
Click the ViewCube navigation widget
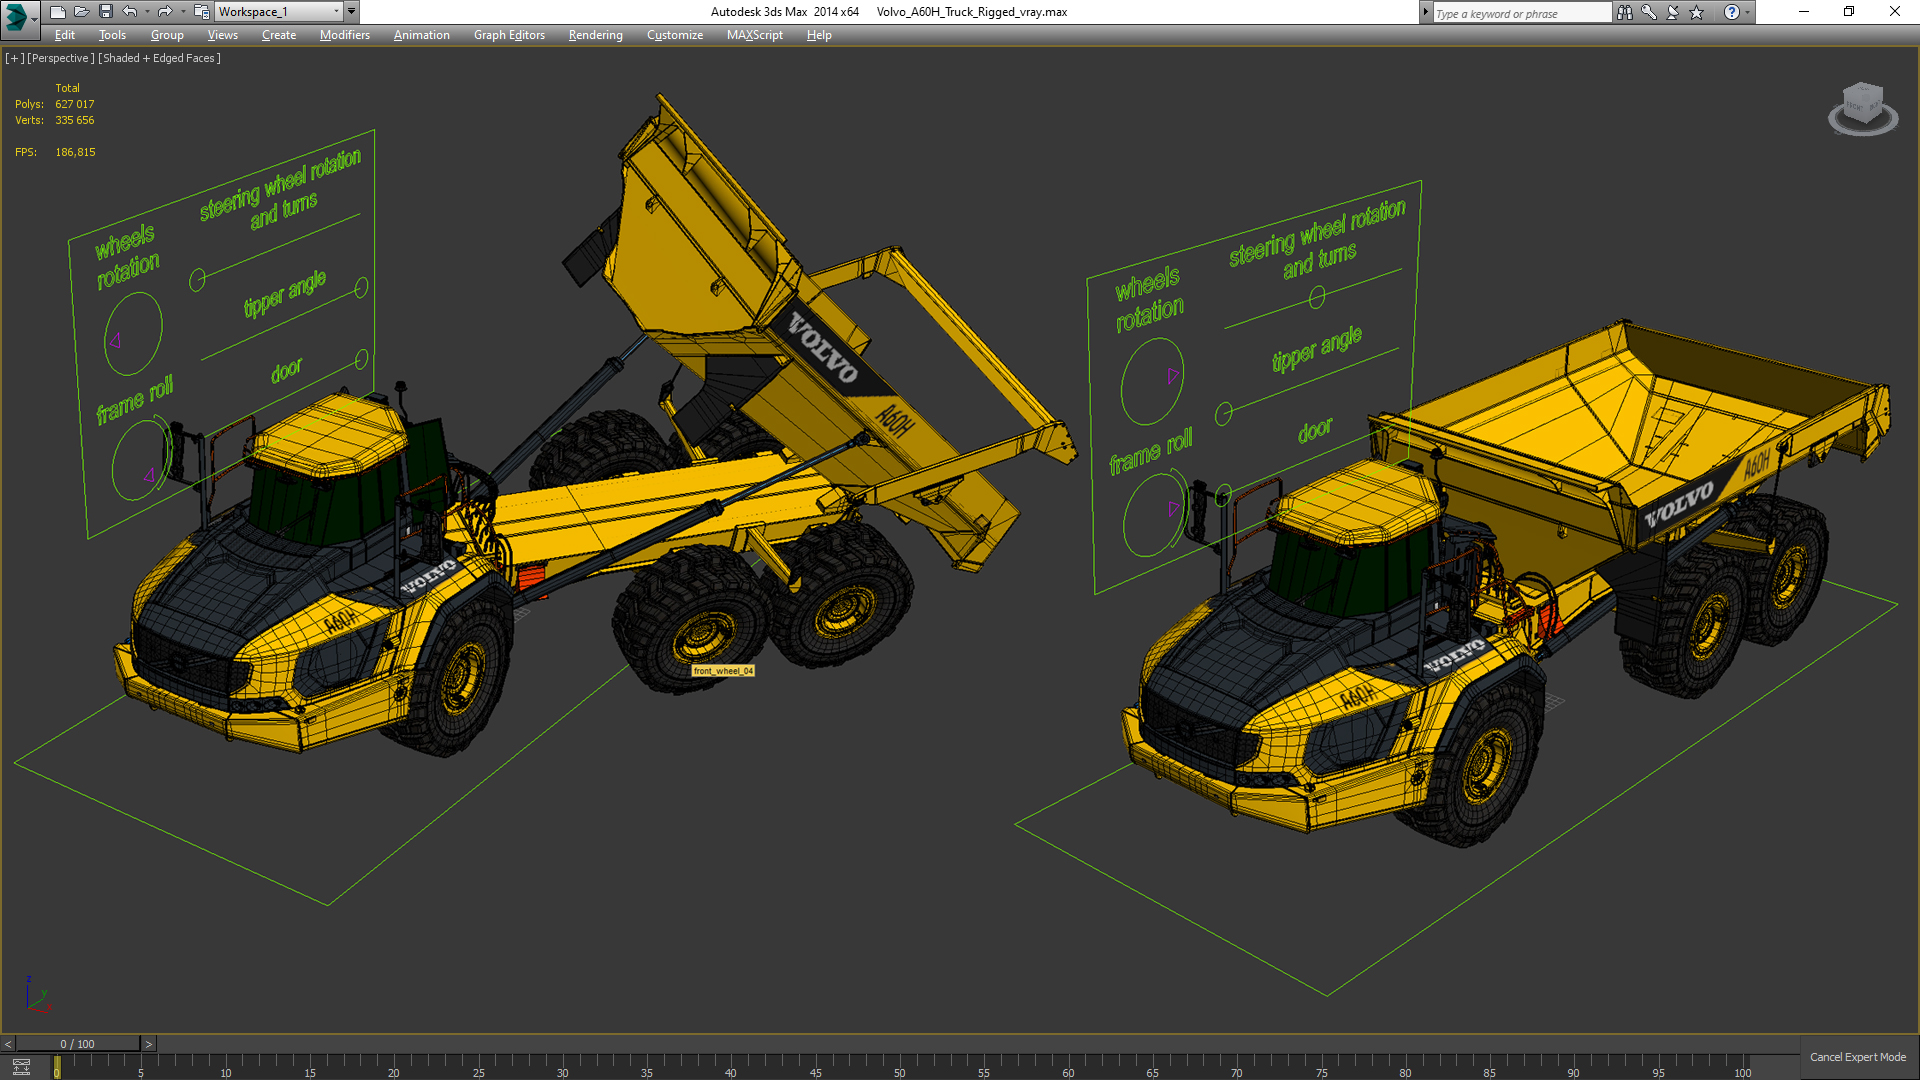pos(1862,108)
